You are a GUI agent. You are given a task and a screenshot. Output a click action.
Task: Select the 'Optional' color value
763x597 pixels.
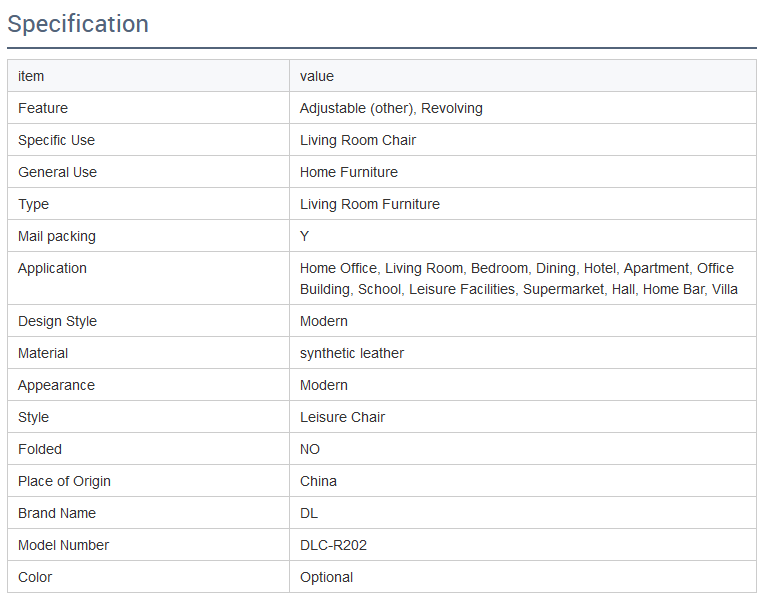[327, 578]
